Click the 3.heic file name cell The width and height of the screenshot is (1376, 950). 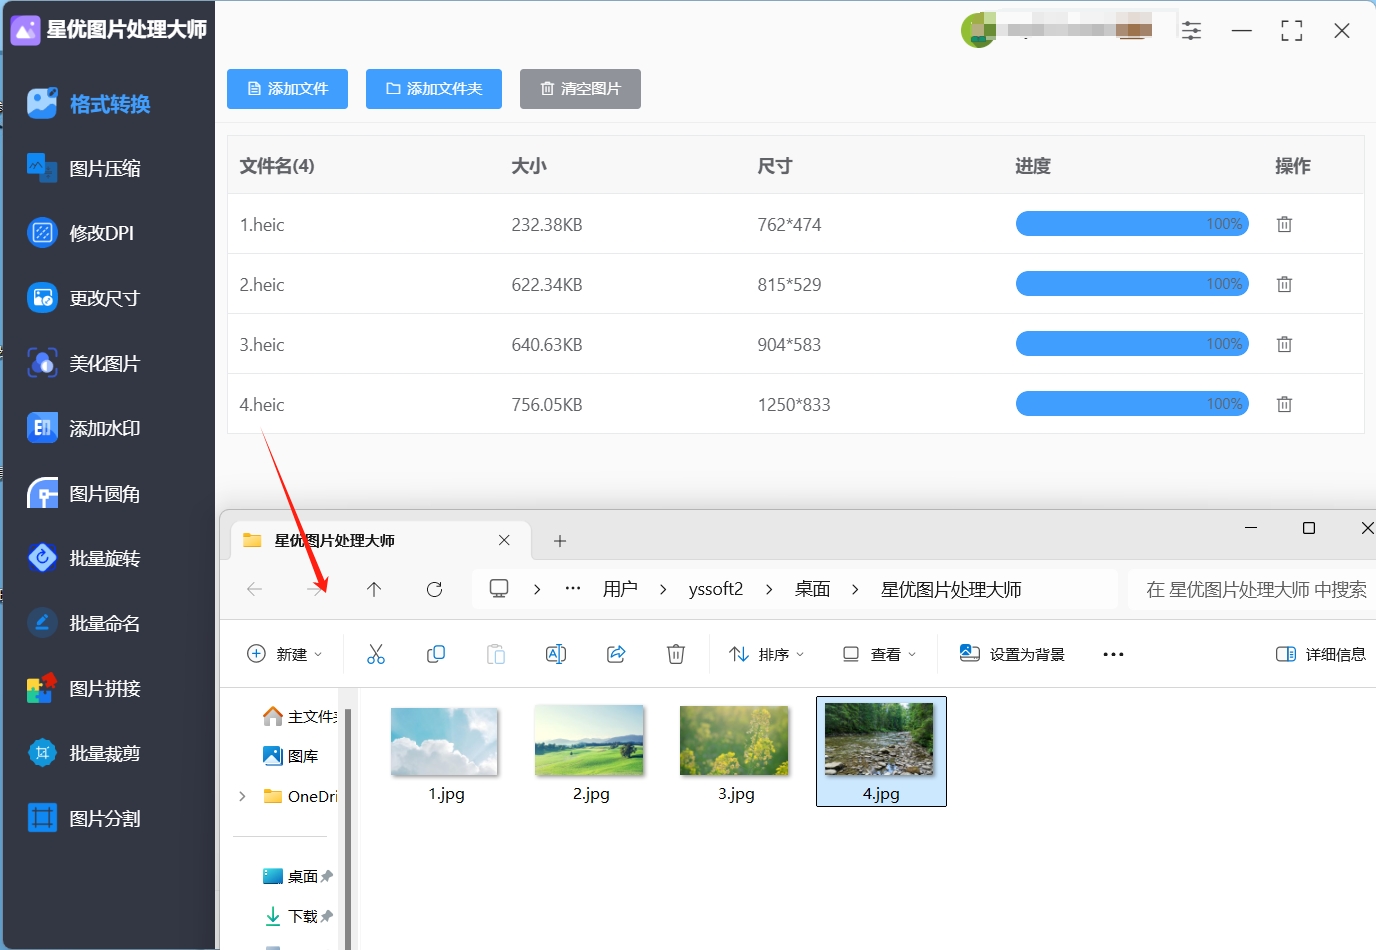pos(262,344)
